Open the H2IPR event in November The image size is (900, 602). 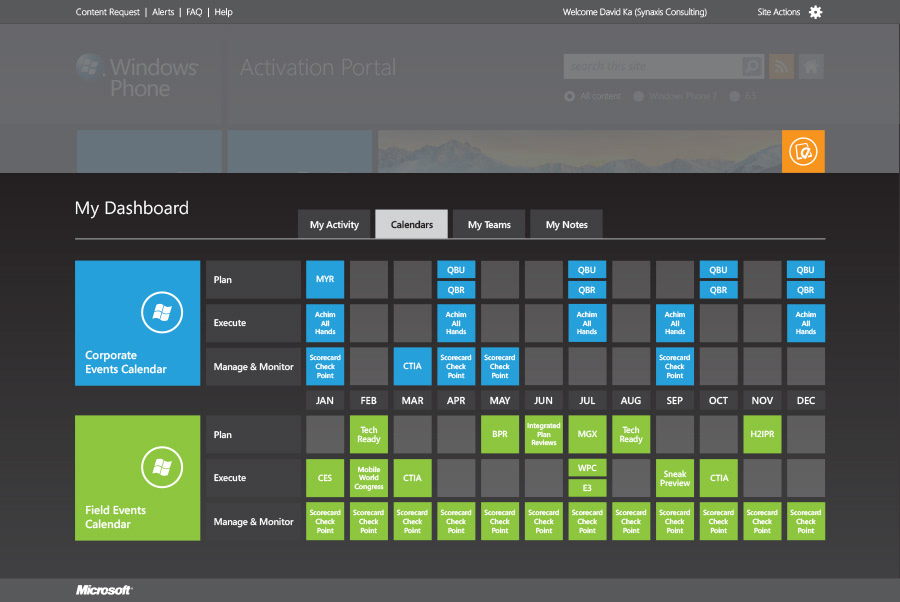click(x=762, y=434)
